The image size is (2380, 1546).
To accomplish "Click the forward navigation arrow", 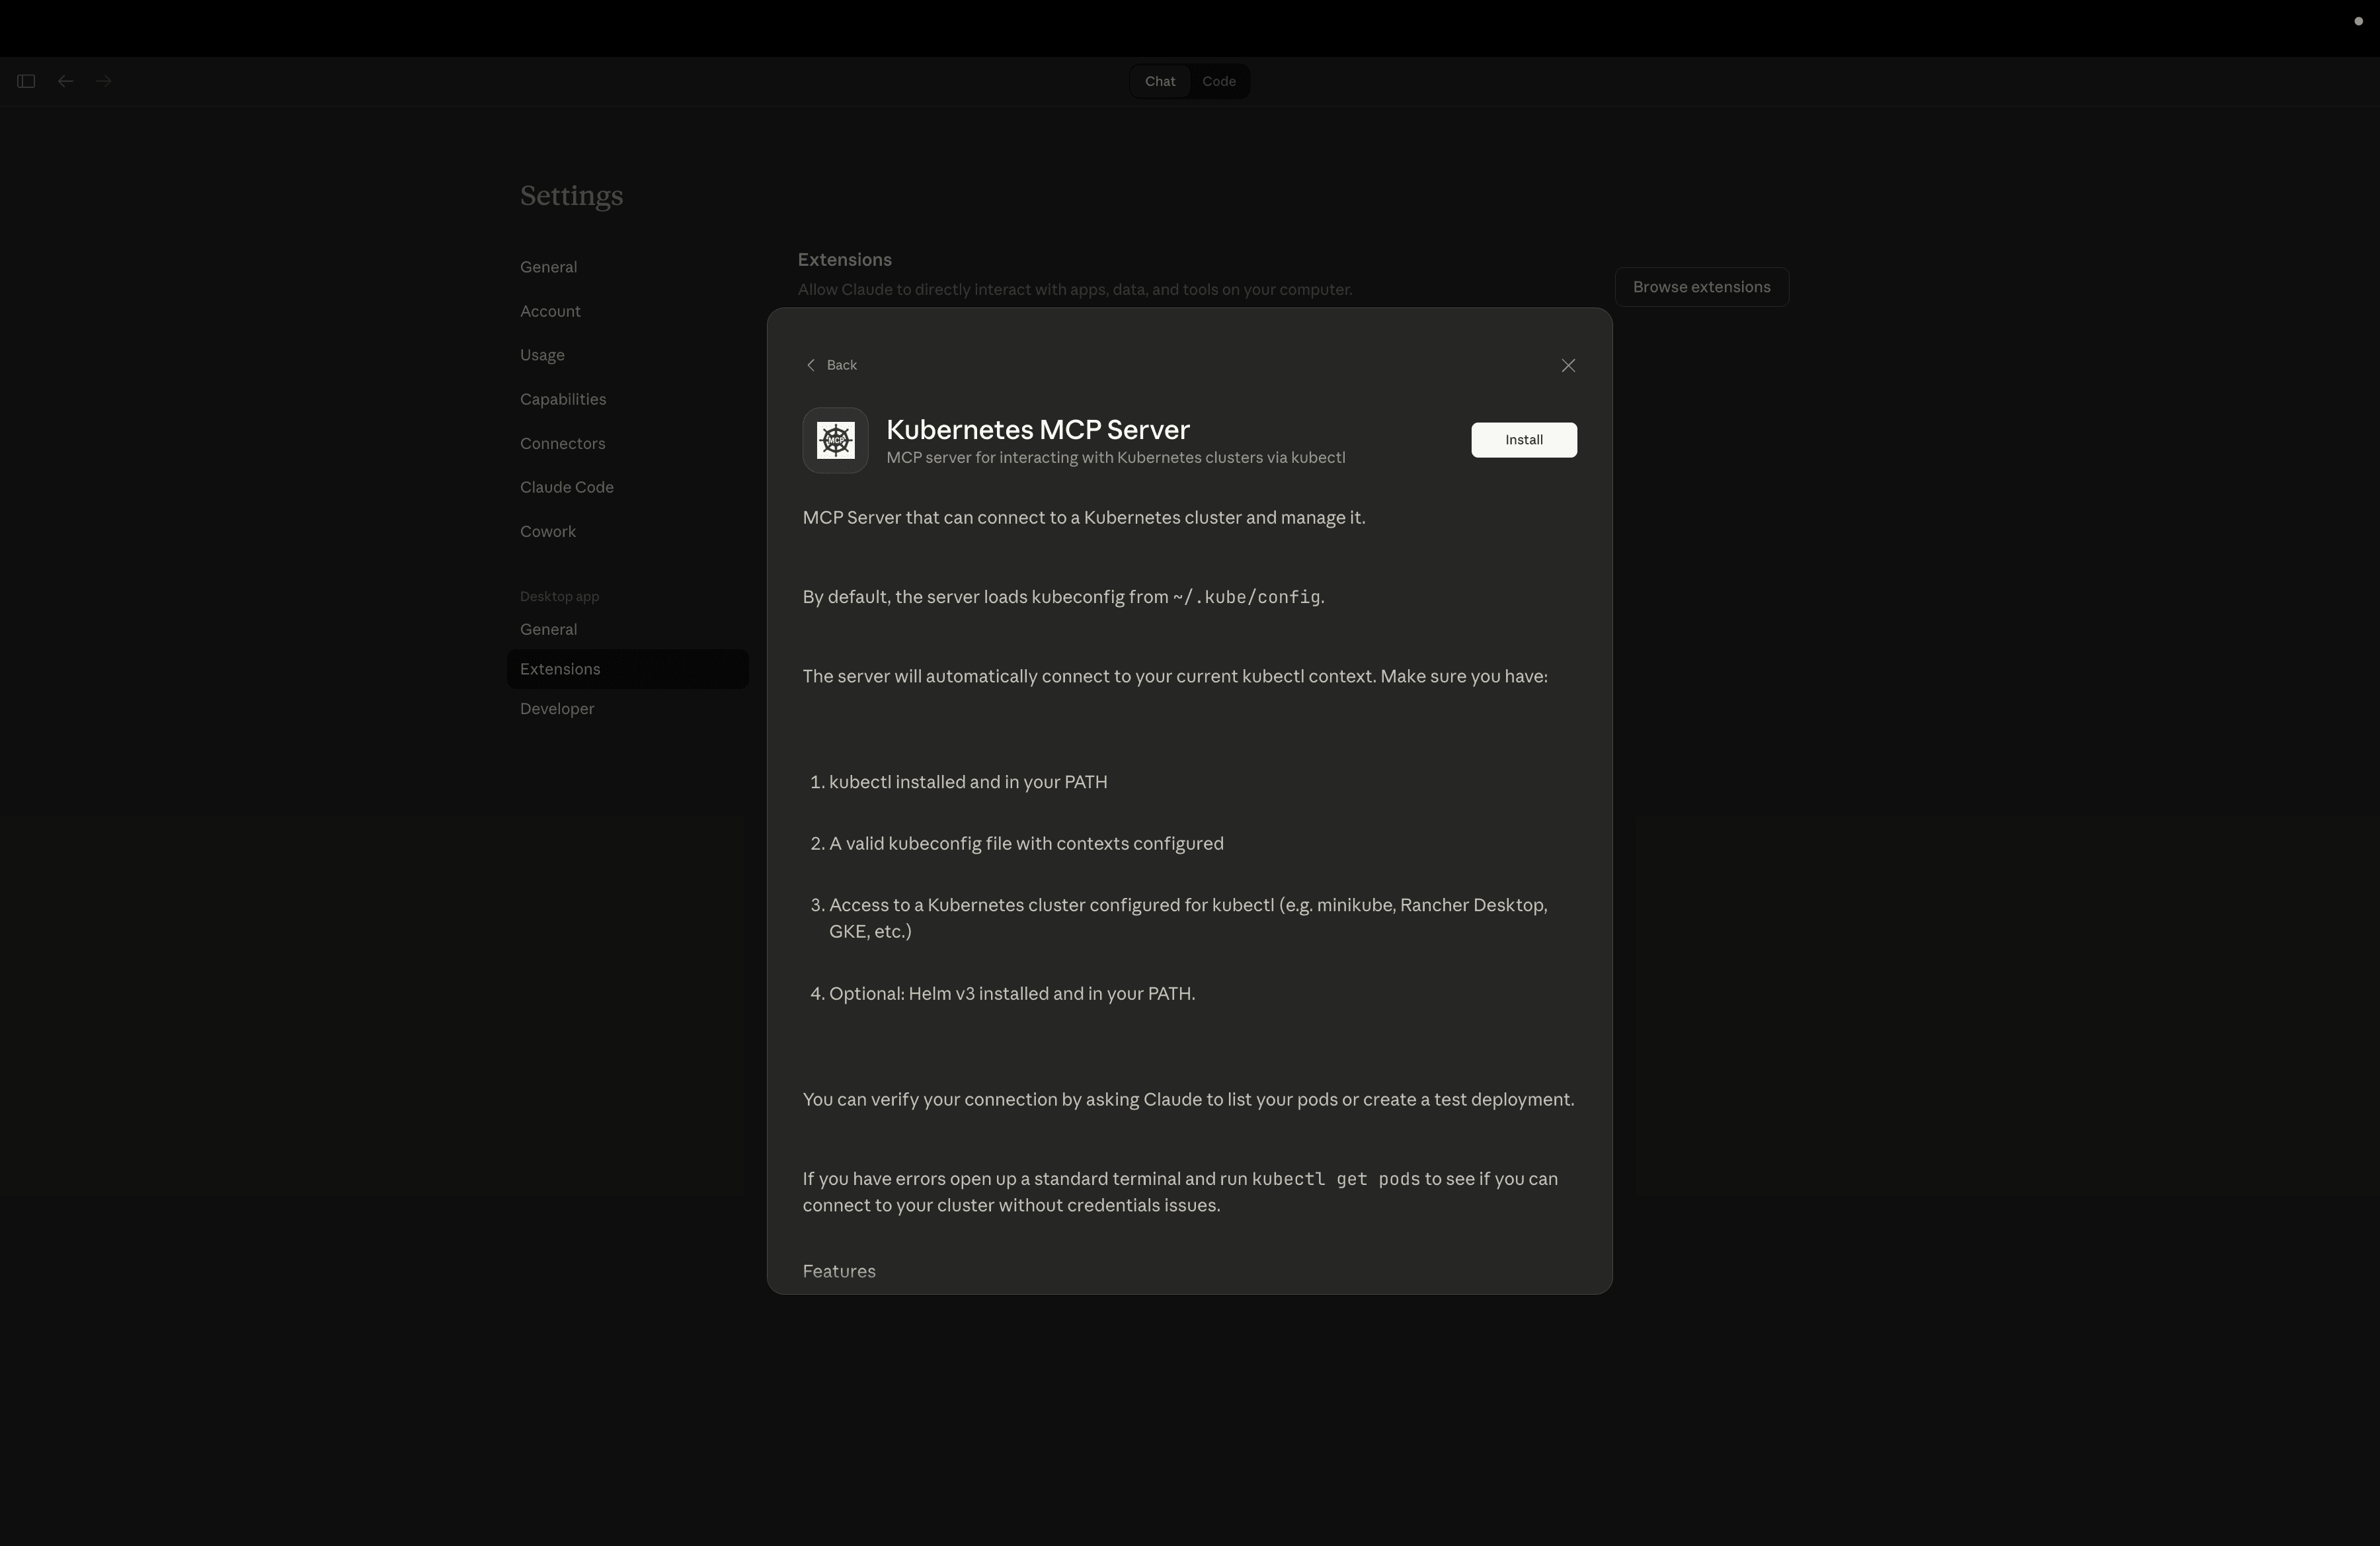I will [x=103, y=81].
